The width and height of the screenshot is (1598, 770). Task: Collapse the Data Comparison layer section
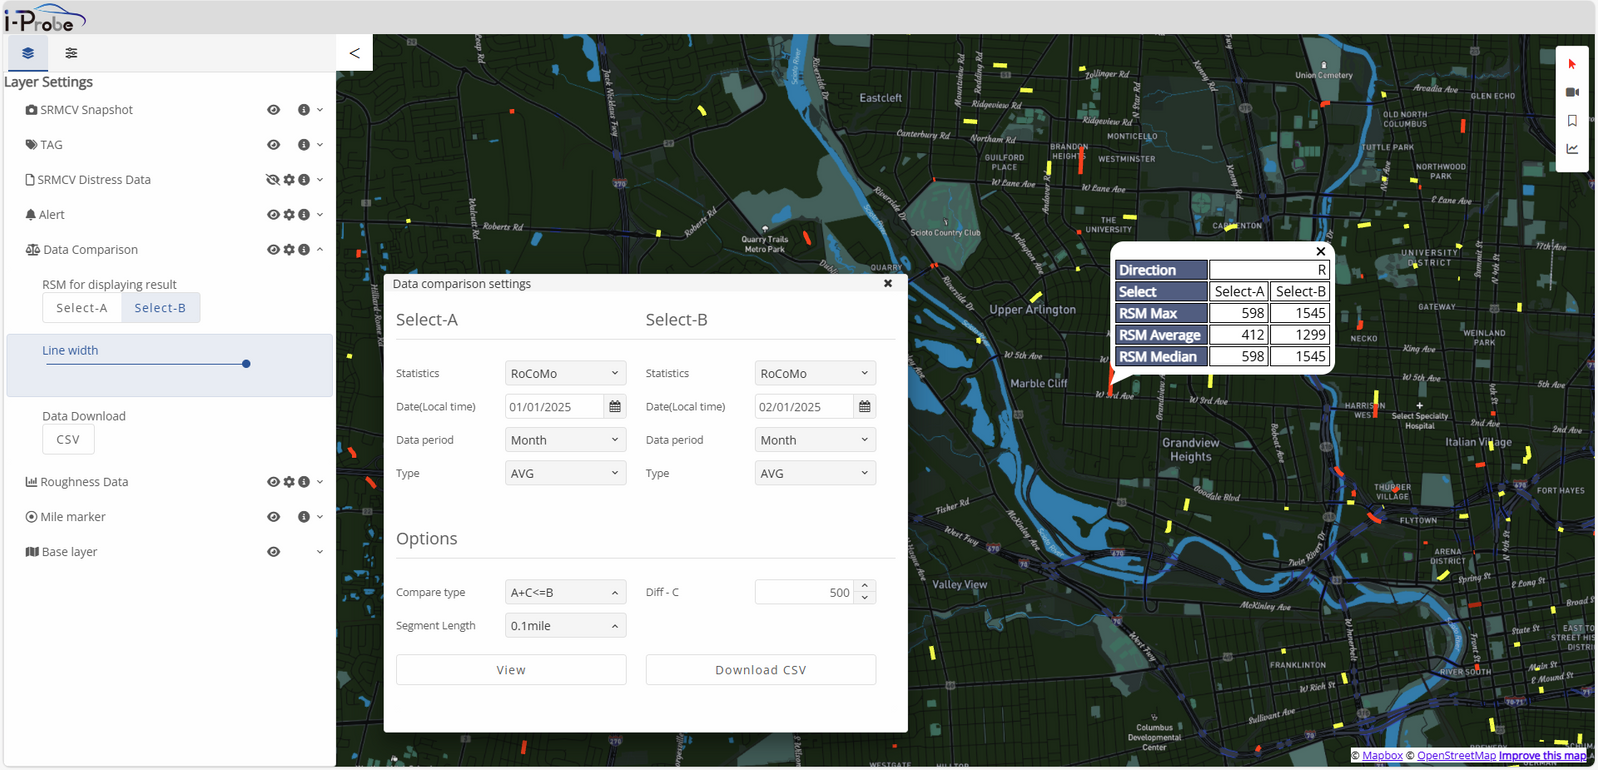point(320,250)
